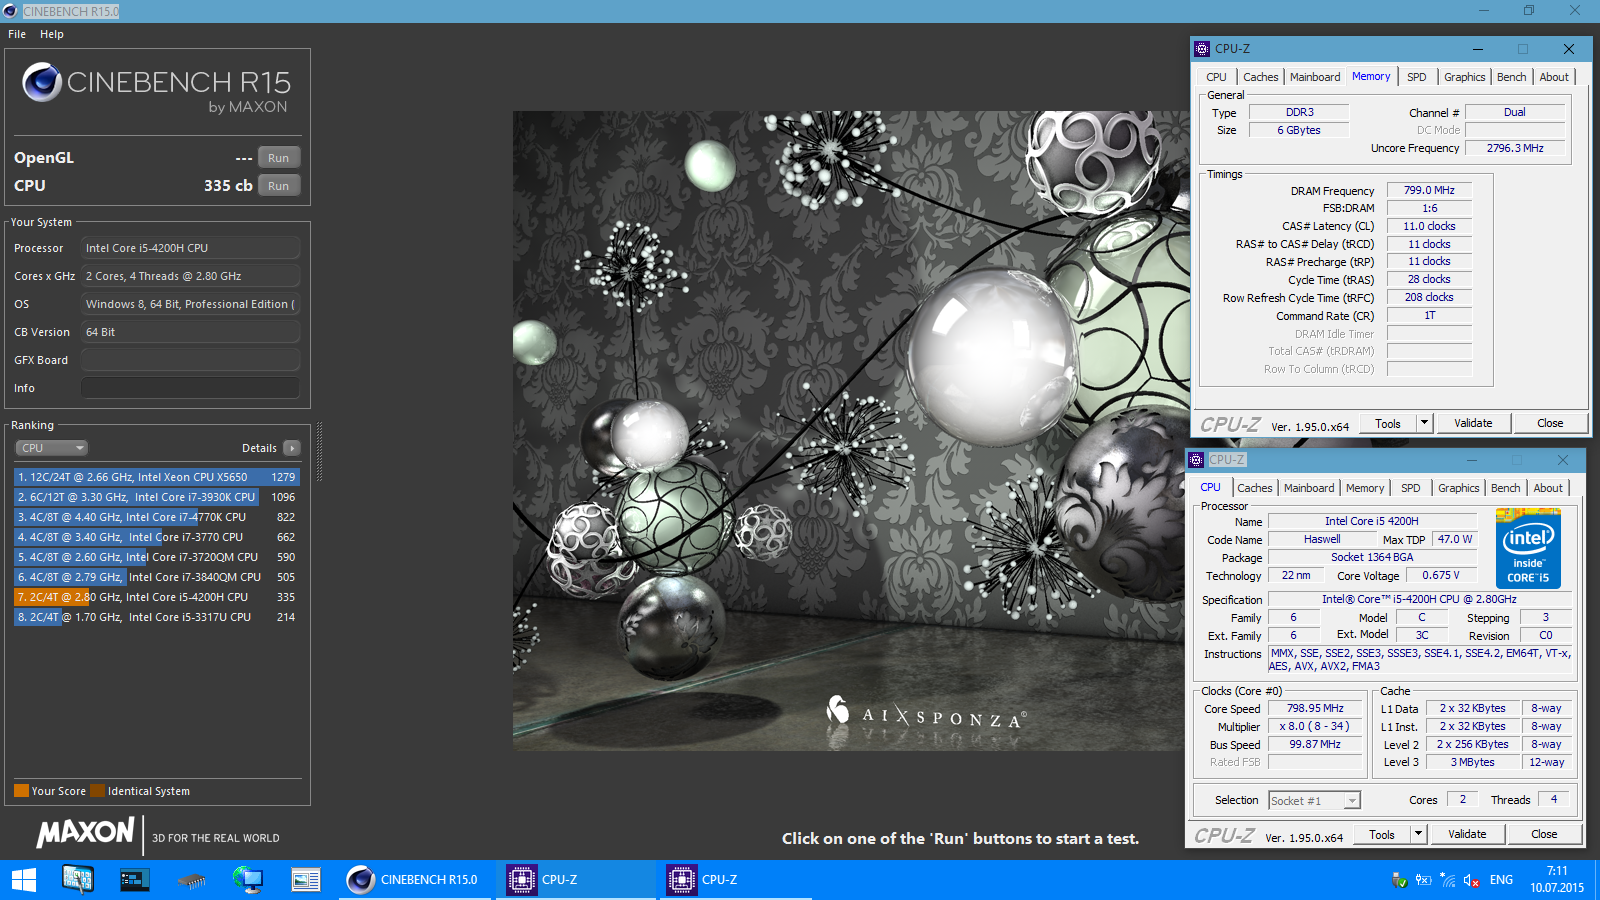
Task: Open the dark monitor-panel taskbar icon
Action: pyautogui.click(x=134, y=880)
